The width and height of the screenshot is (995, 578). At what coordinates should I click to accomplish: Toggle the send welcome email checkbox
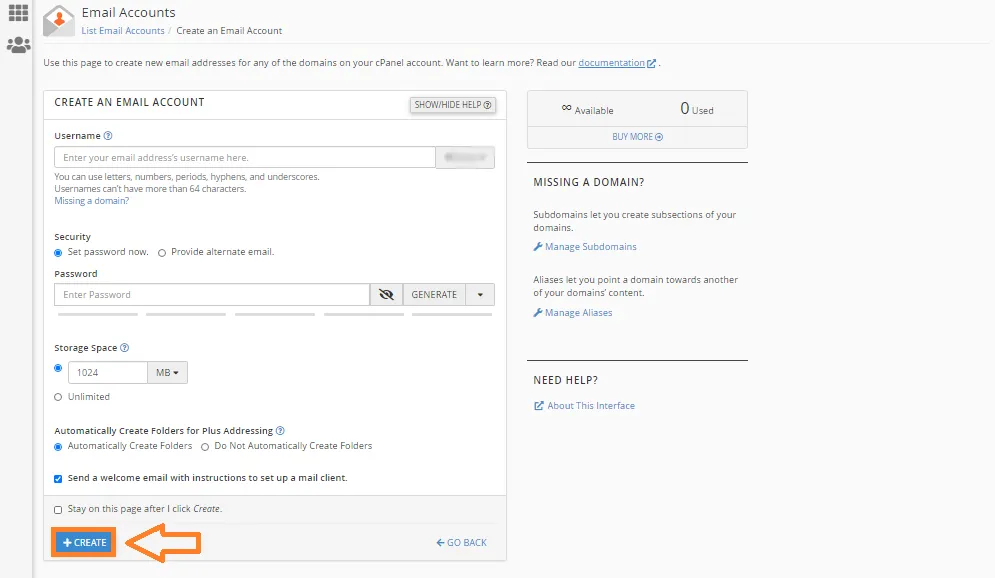58,478
